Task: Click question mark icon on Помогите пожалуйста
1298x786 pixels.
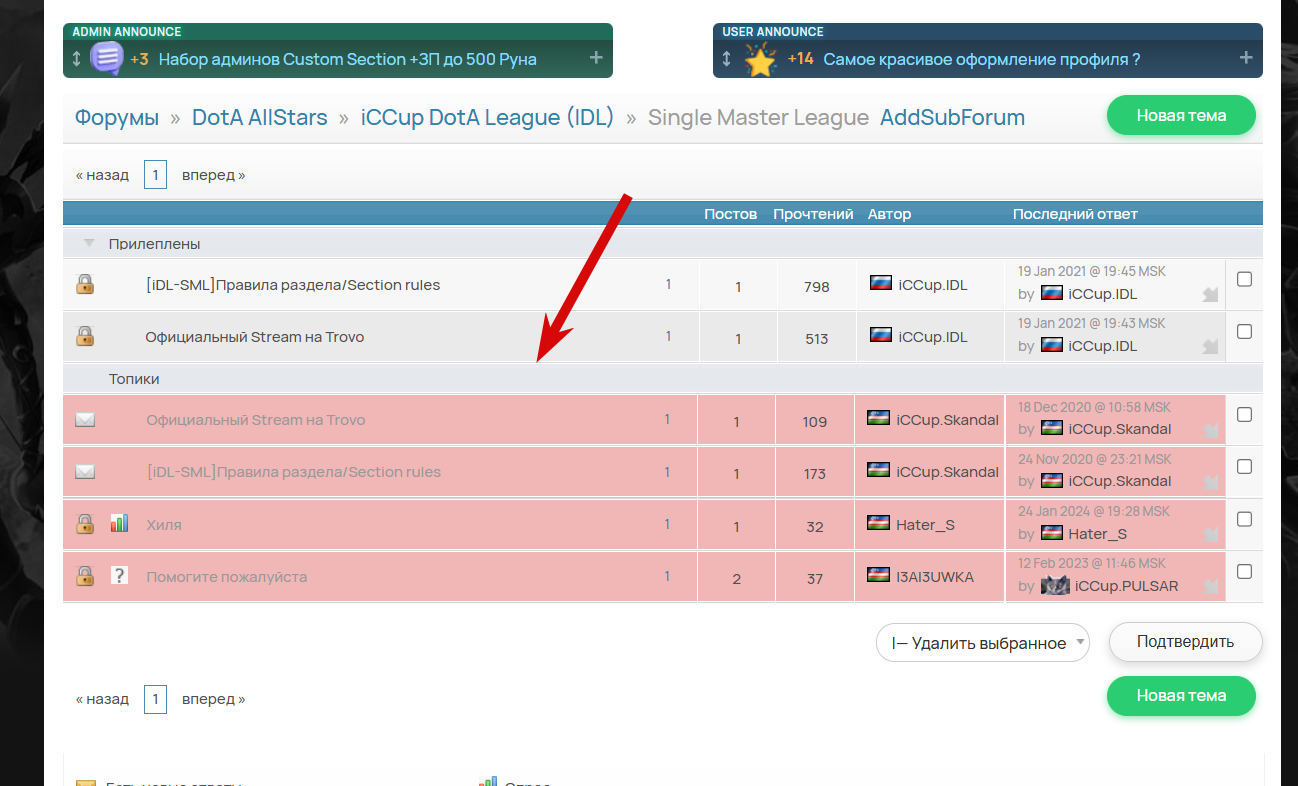Action: (119, 576)
